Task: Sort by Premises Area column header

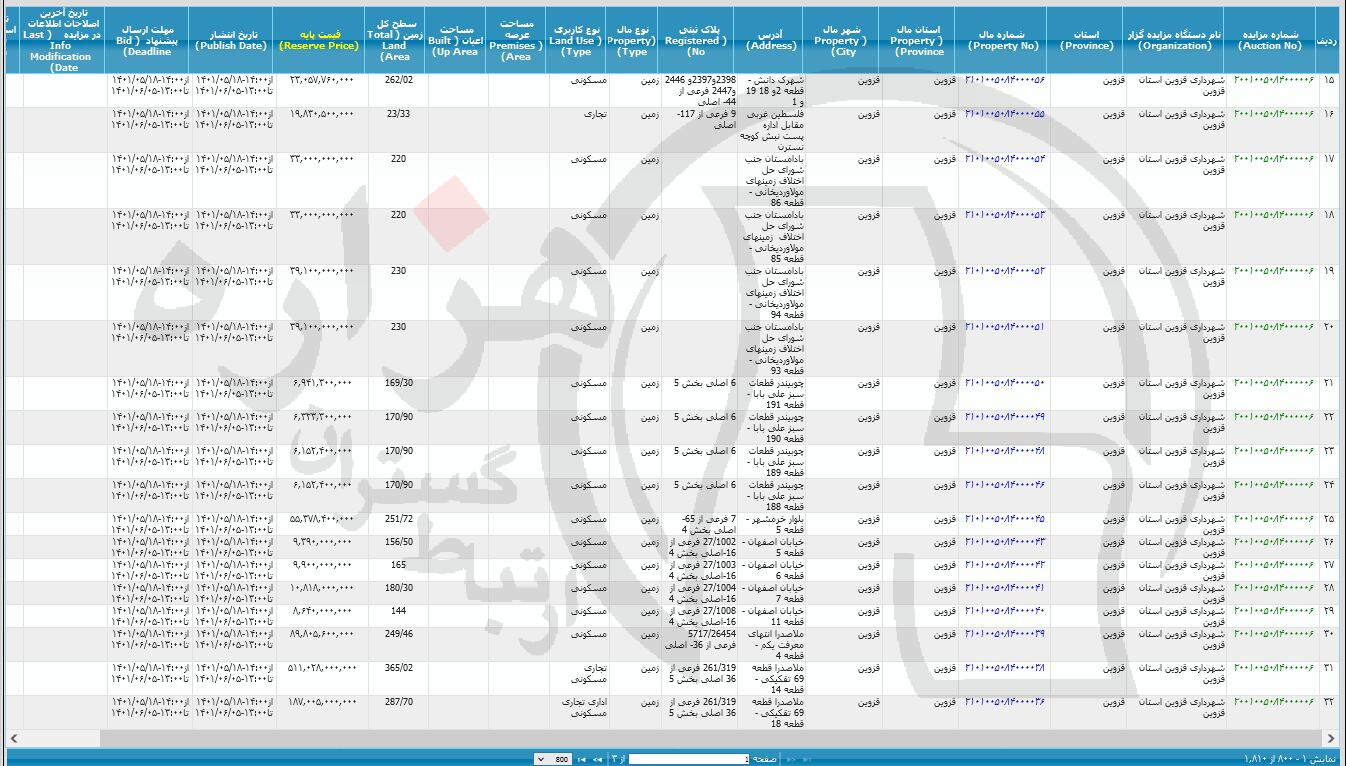Action: (x=517, y=40)
